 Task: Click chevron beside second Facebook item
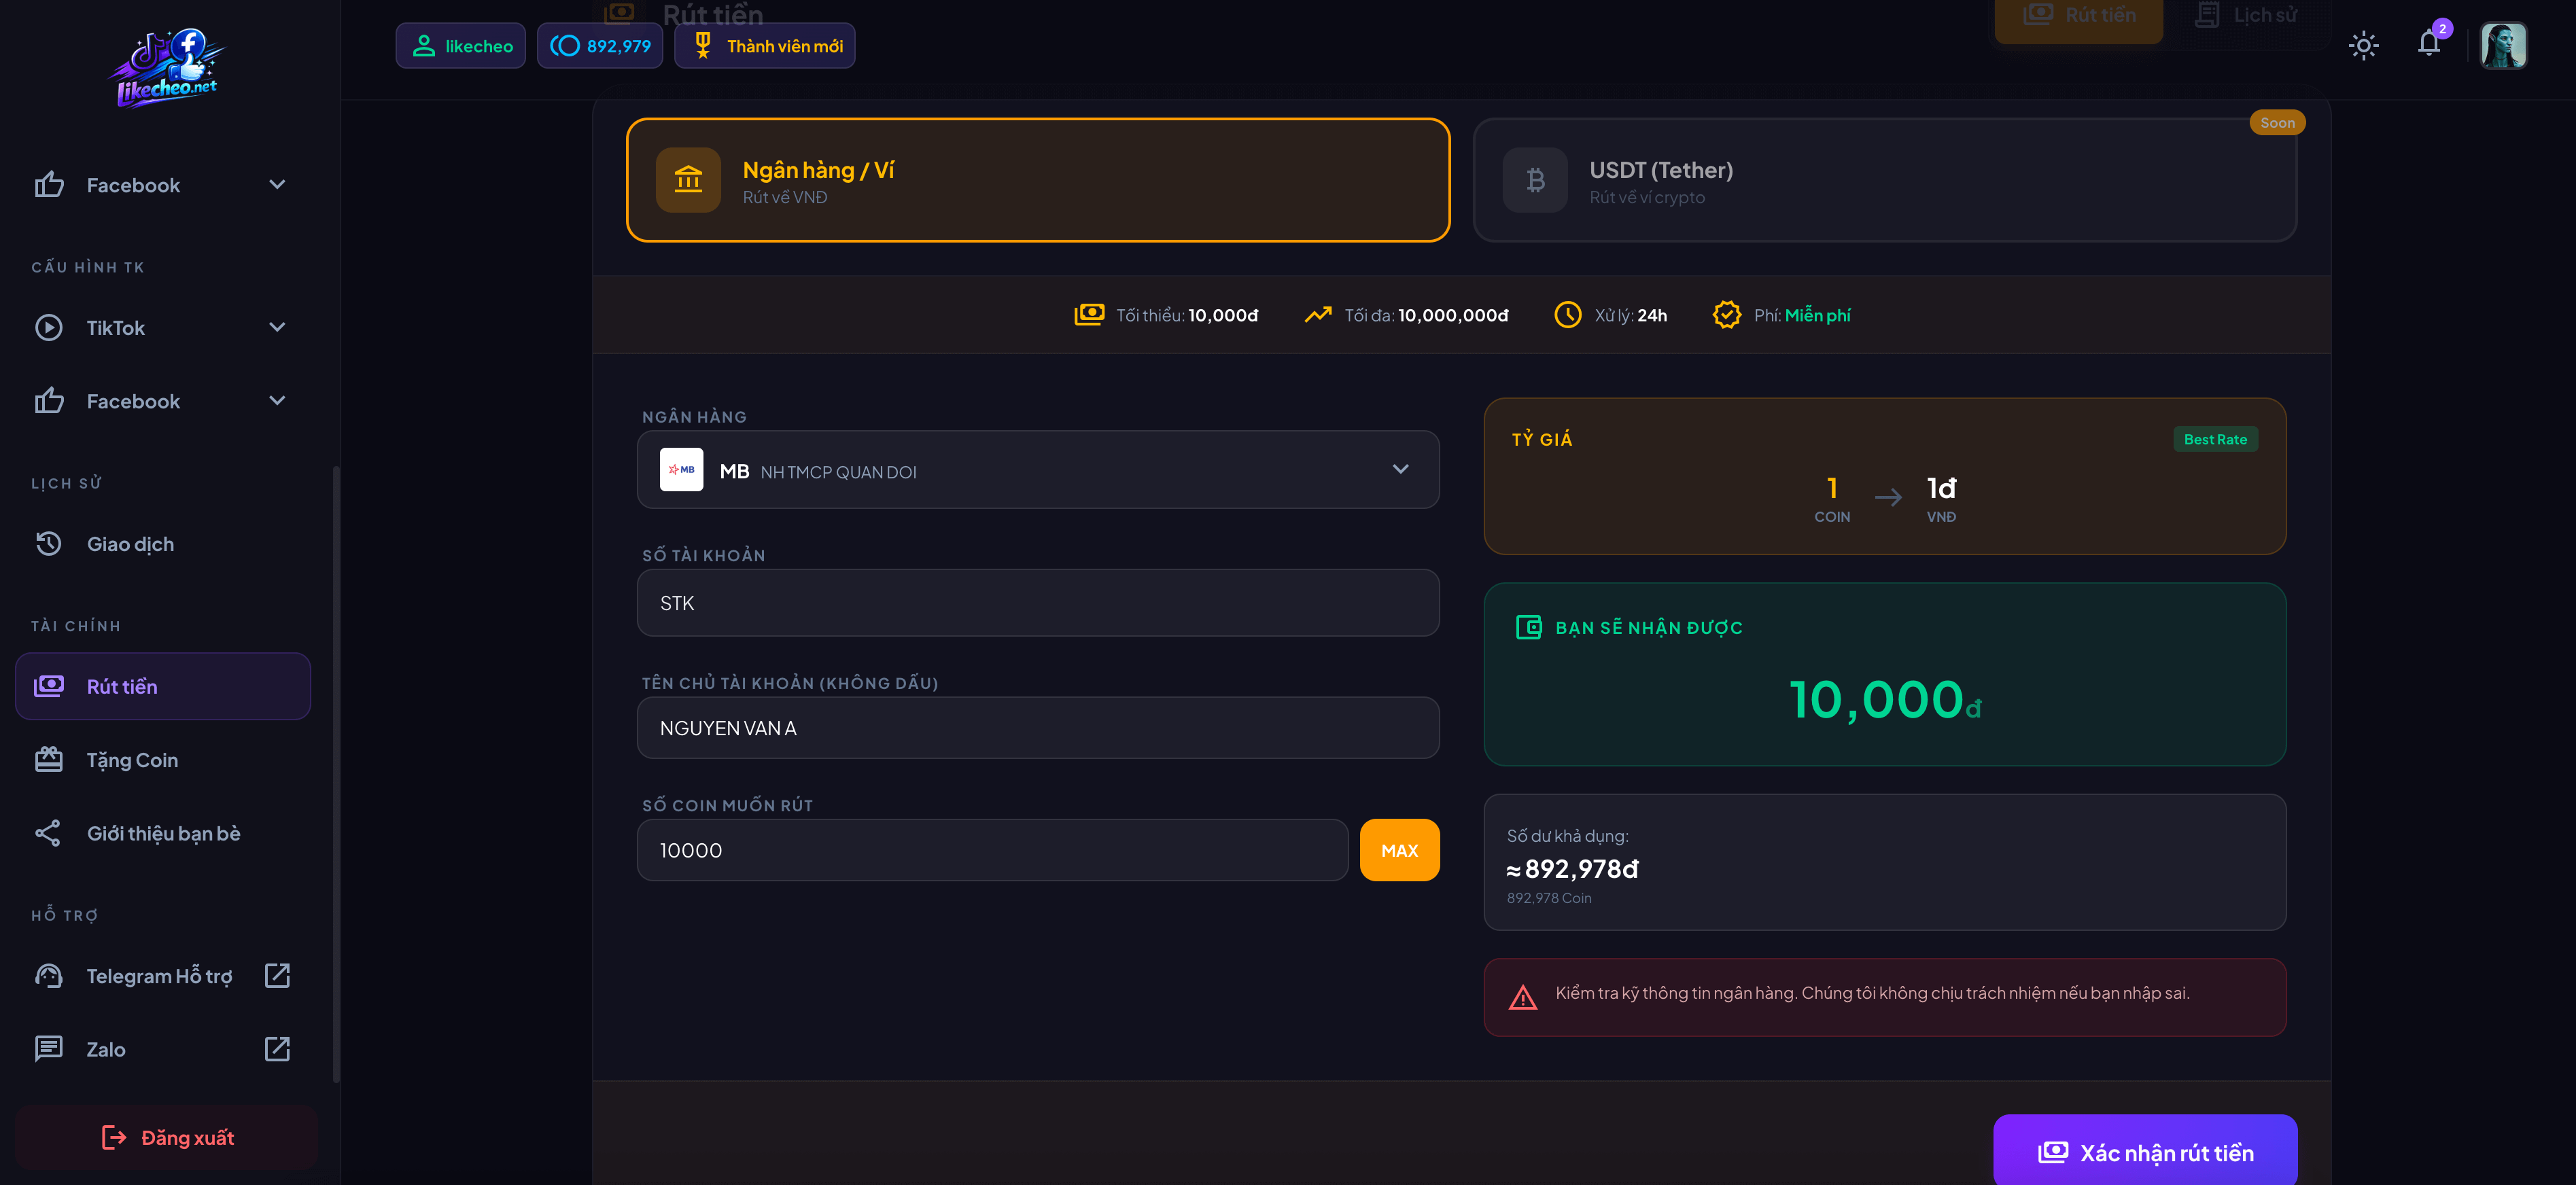point(277,401)
